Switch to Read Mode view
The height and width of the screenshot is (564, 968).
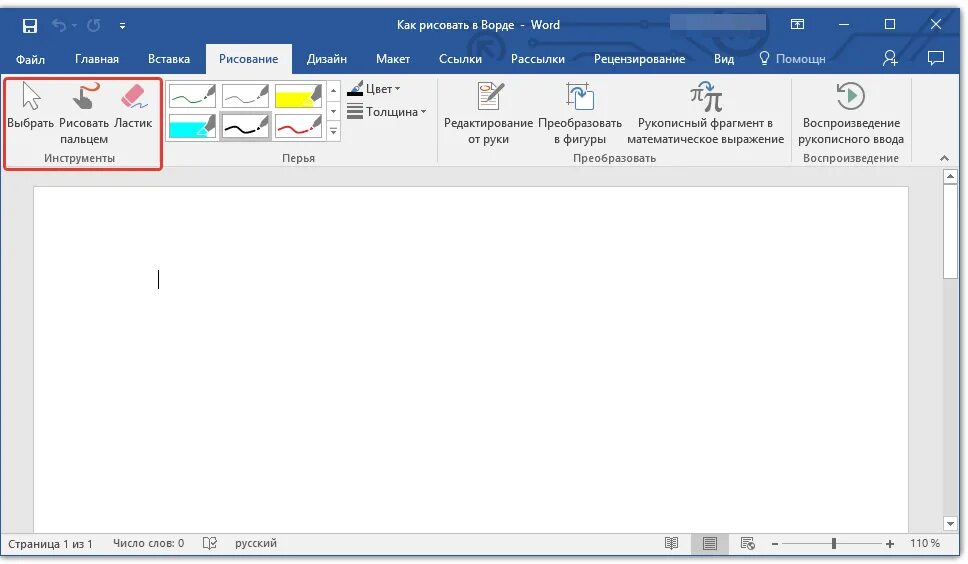click(x=671, y=544)
